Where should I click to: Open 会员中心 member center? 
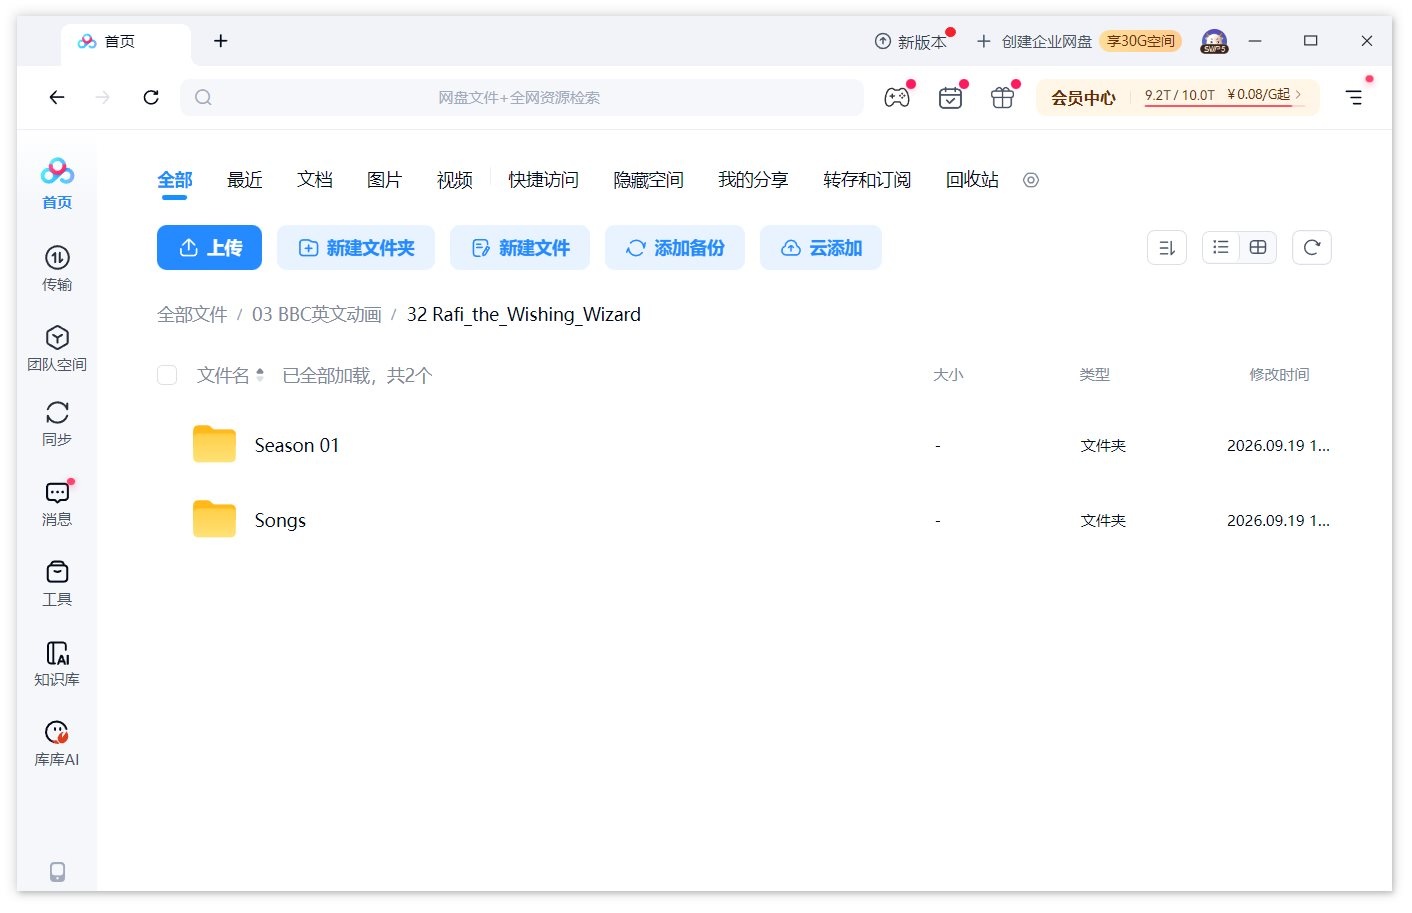pyautogui.click(x=1083, y=98)
